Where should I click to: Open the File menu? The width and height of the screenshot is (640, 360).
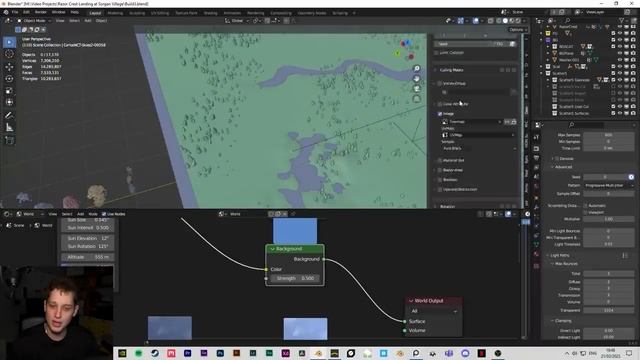15,13
